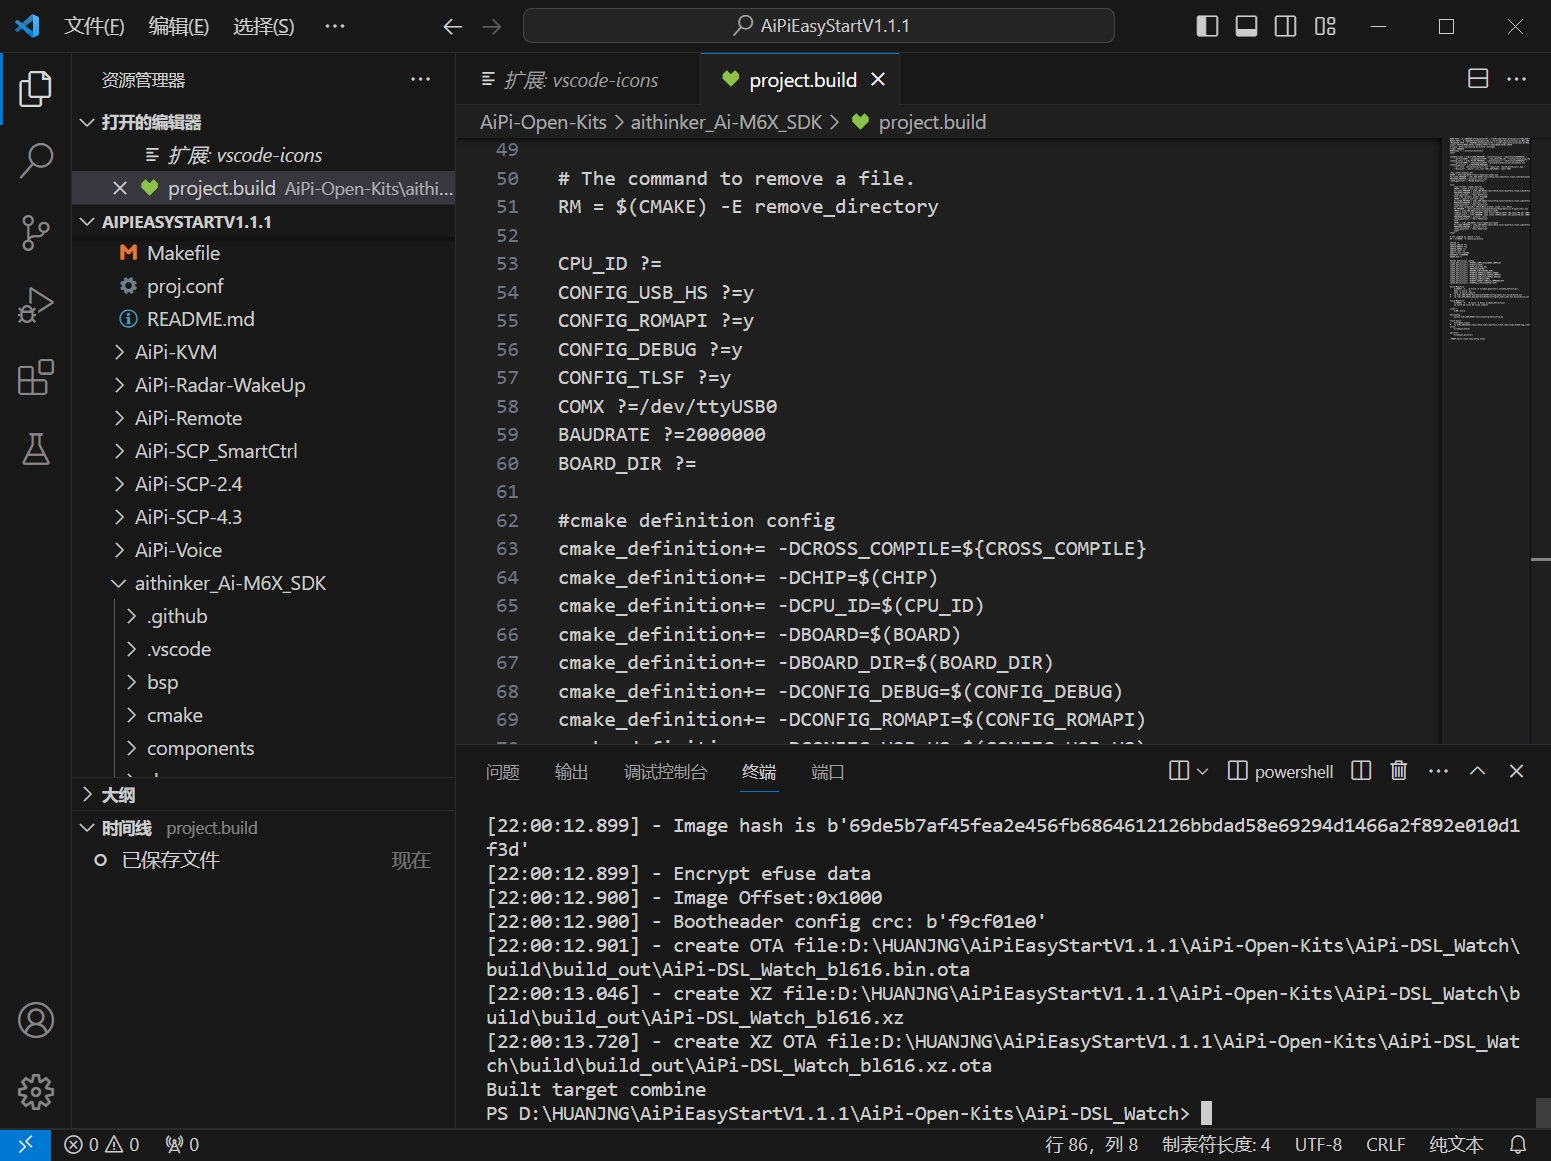Expand the AiPi-Voice folder

pos(264,550)
